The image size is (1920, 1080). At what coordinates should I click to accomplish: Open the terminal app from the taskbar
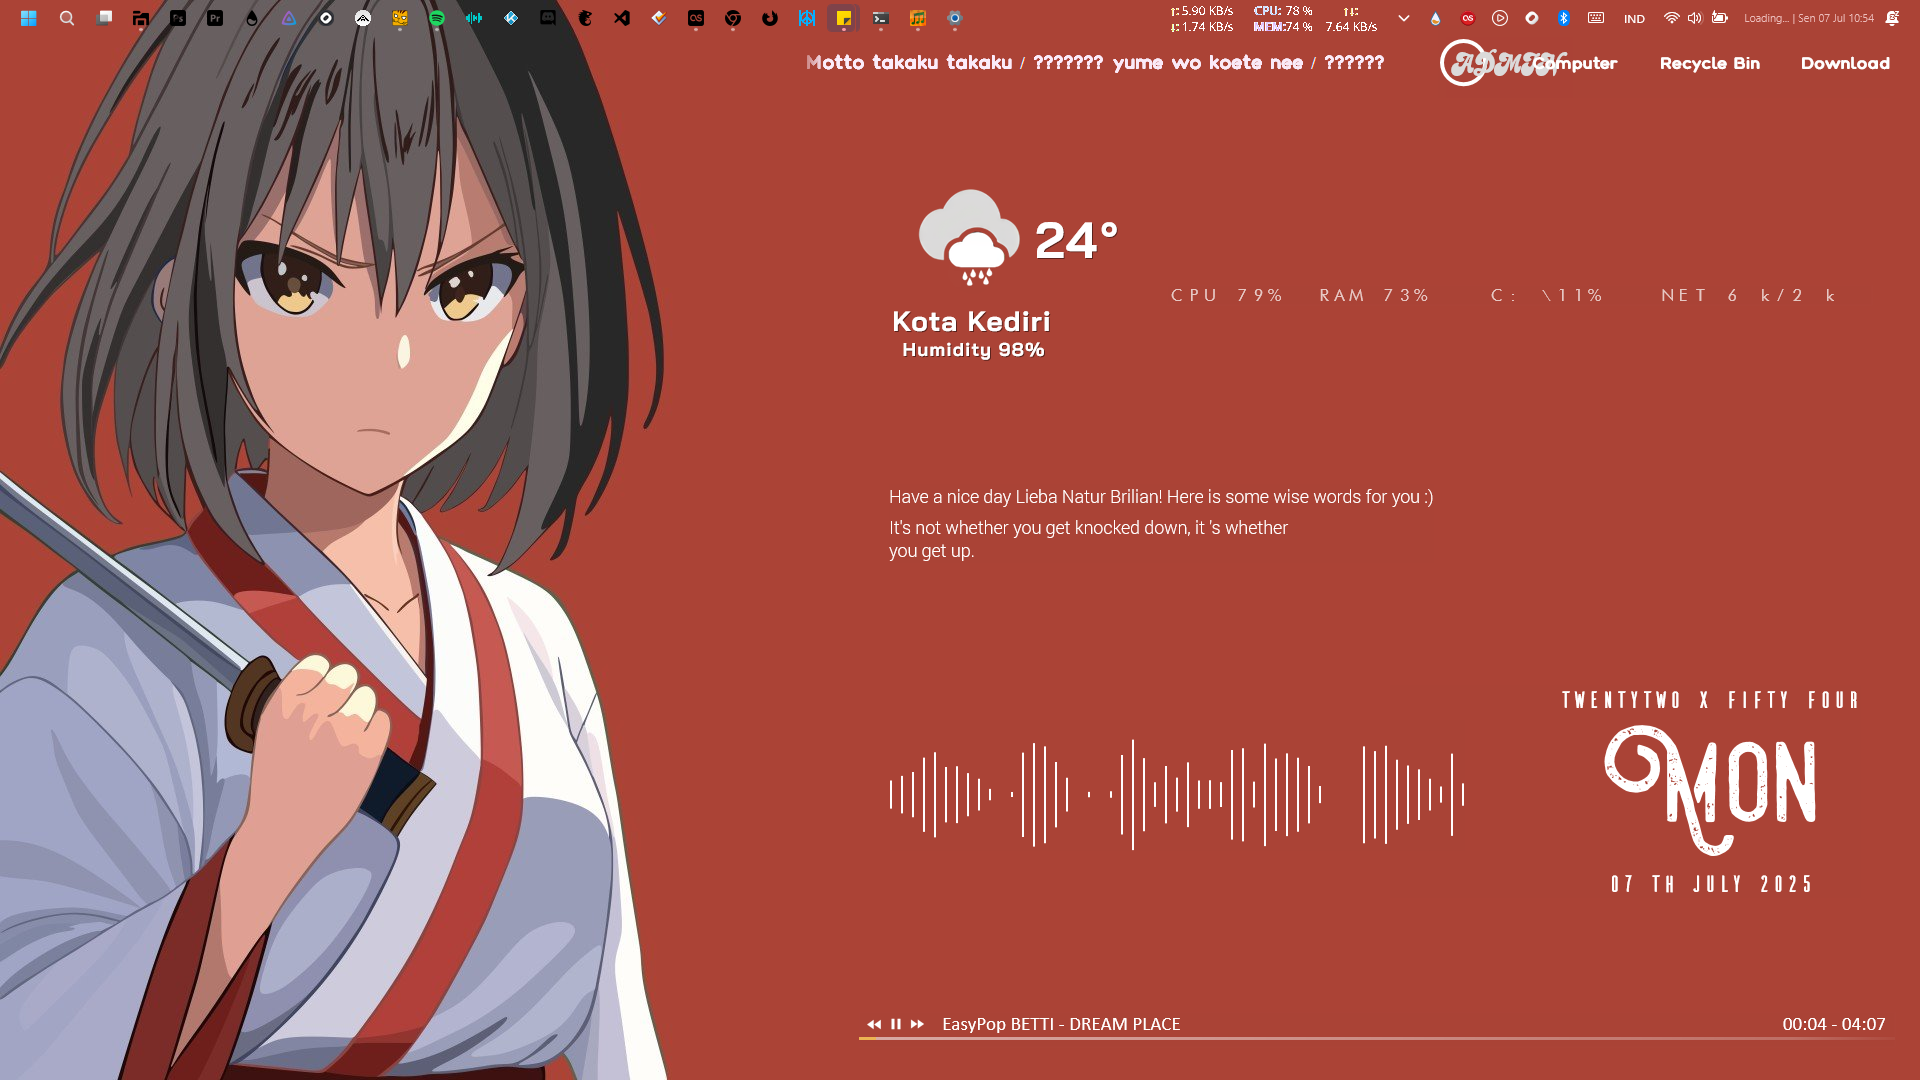tap(881, 18)
